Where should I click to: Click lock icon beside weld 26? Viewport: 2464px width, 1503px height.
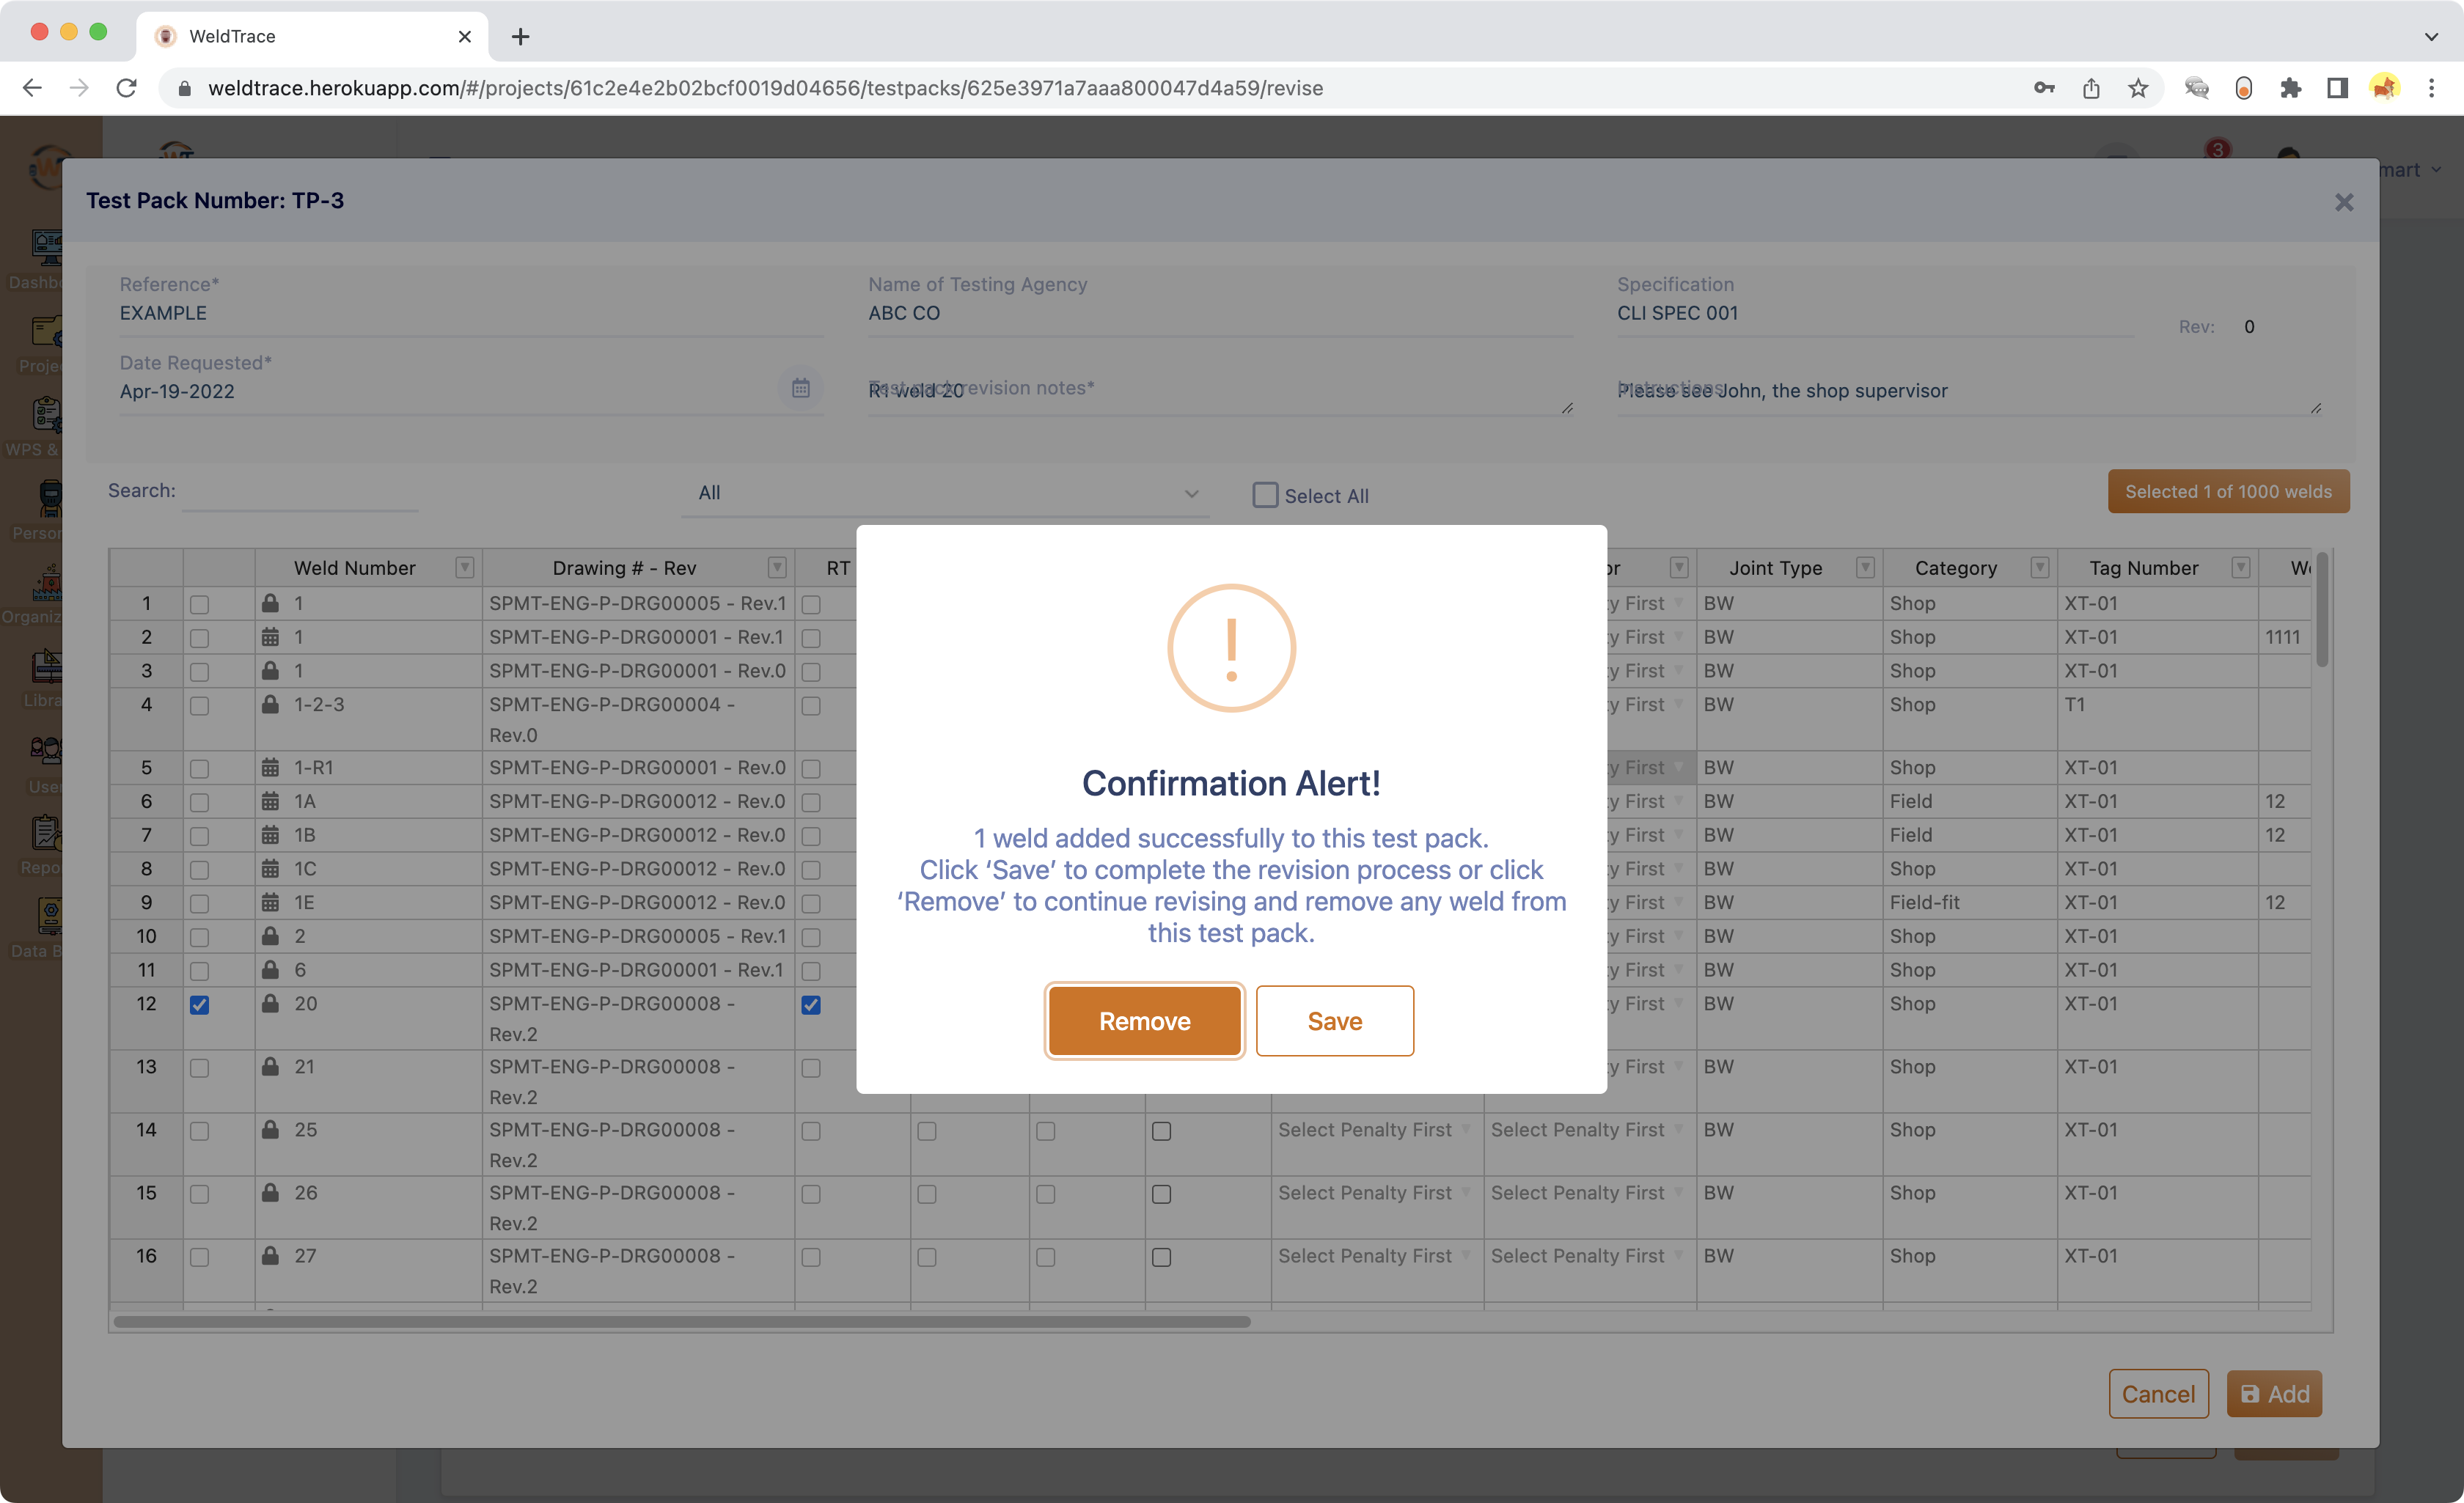pyautogui.click(x=270, y=1192)
